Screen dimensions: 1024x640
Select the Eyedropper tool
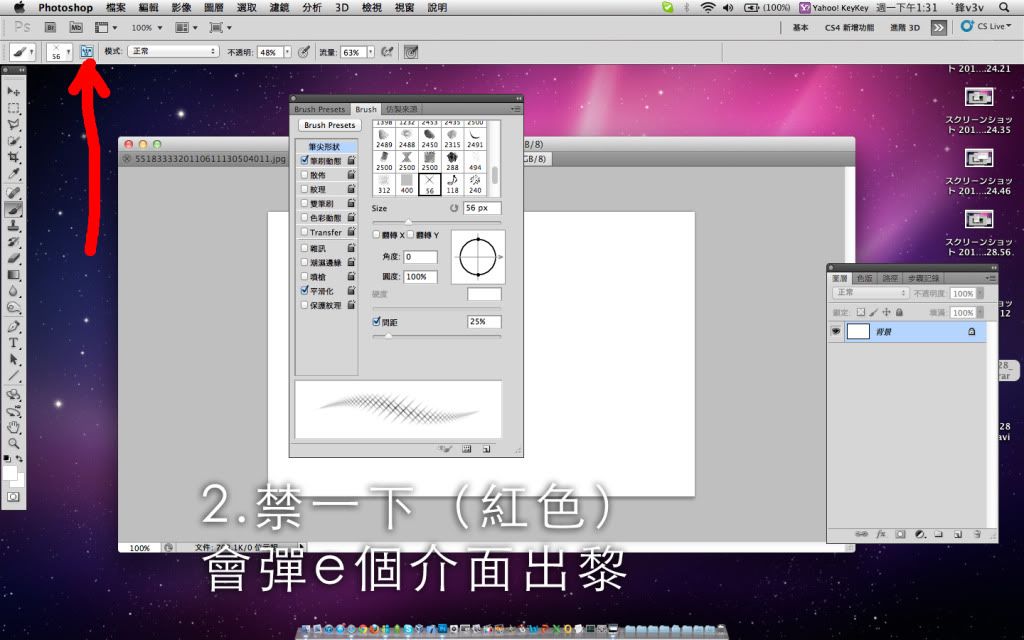[14, 174]
